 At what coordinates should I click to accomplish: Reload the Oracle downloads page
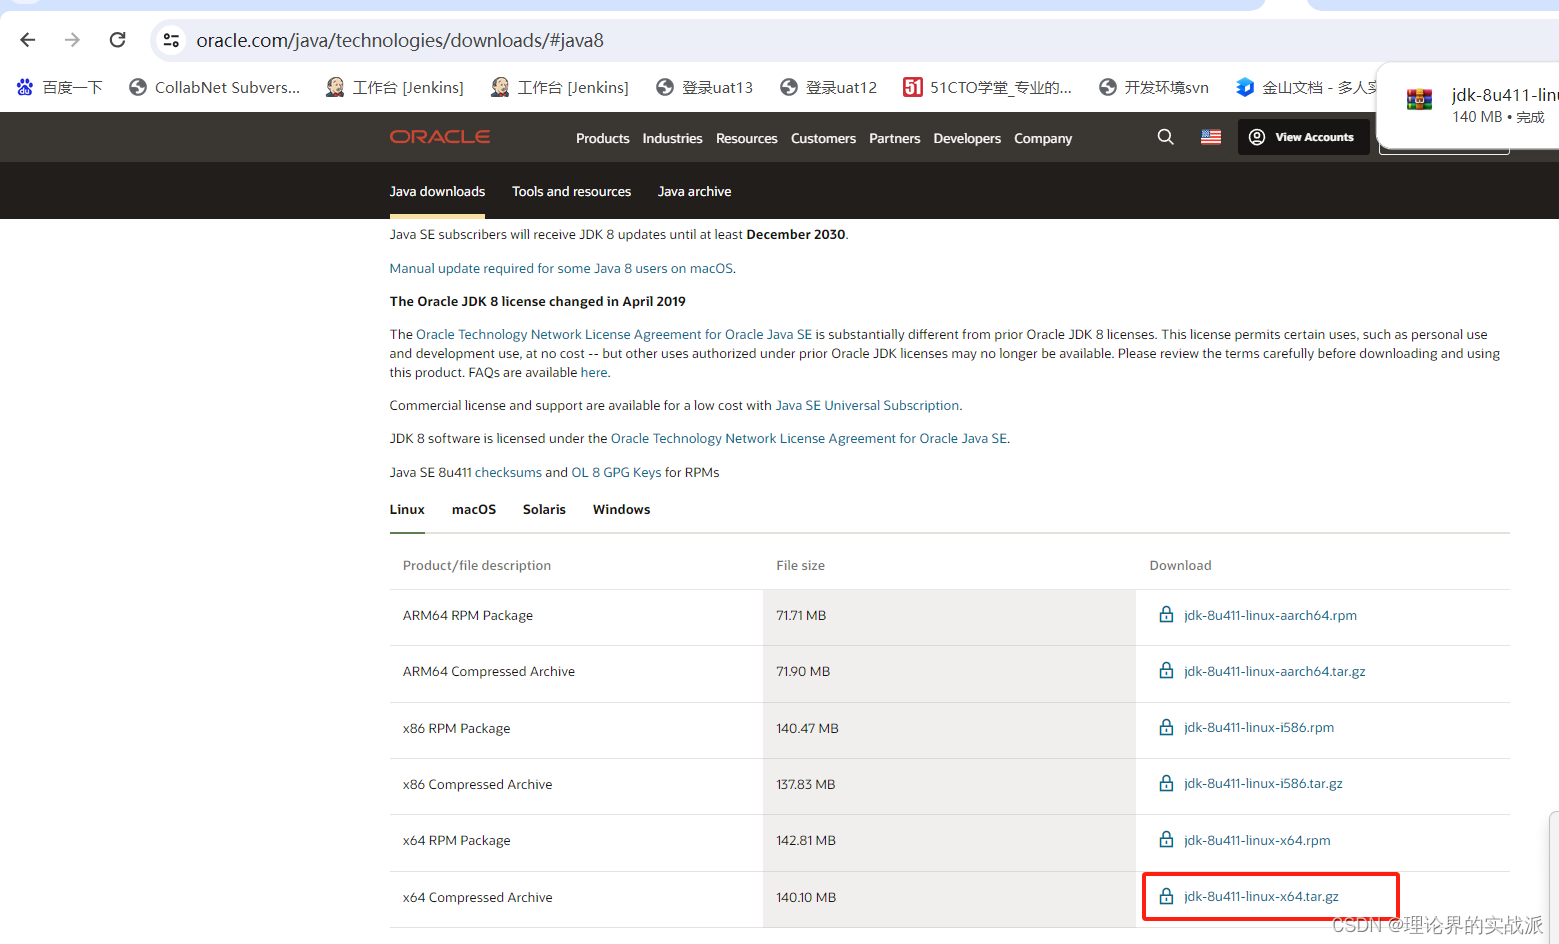point(117,40)
